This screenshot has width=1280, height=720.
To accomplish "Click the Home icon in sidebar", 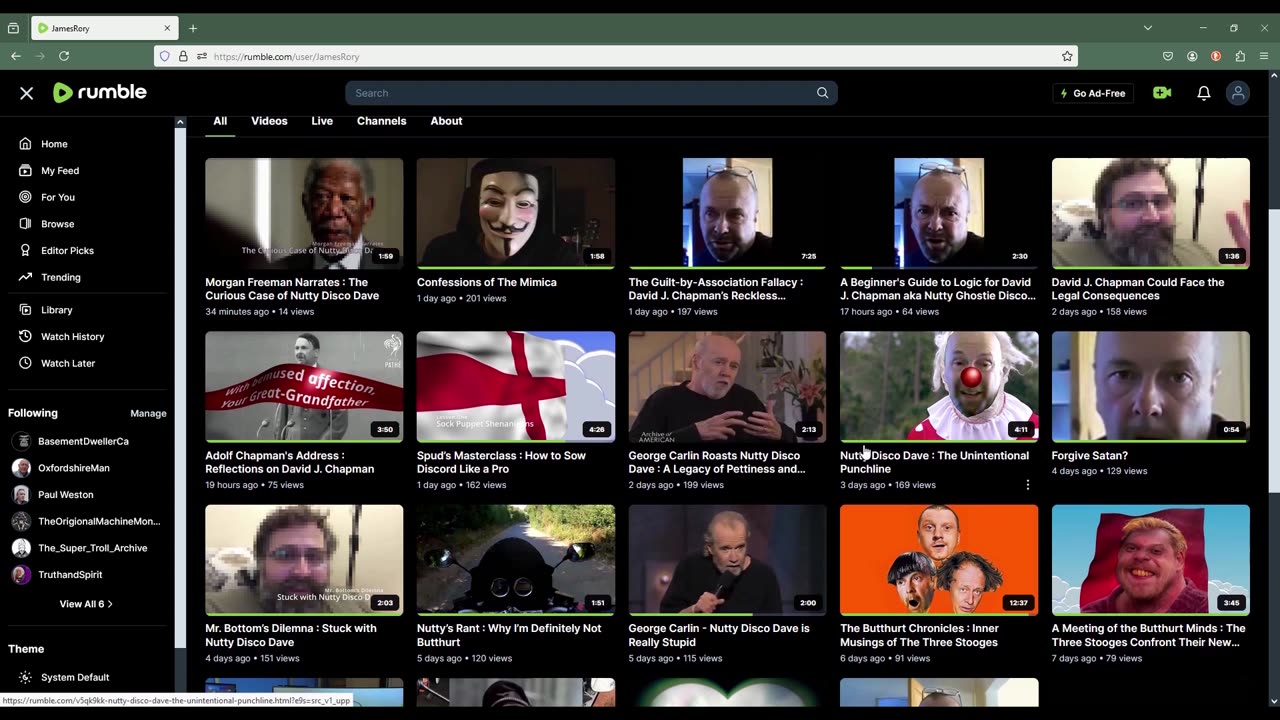I will (25, 144).
